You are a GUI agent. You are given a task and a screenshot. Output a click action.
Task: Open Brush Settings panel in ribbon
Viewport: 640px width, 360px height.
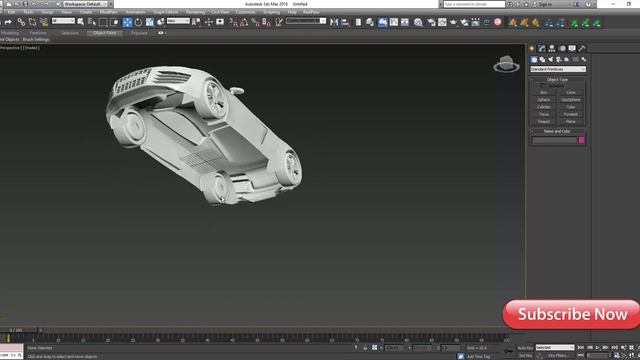(36, 40)
